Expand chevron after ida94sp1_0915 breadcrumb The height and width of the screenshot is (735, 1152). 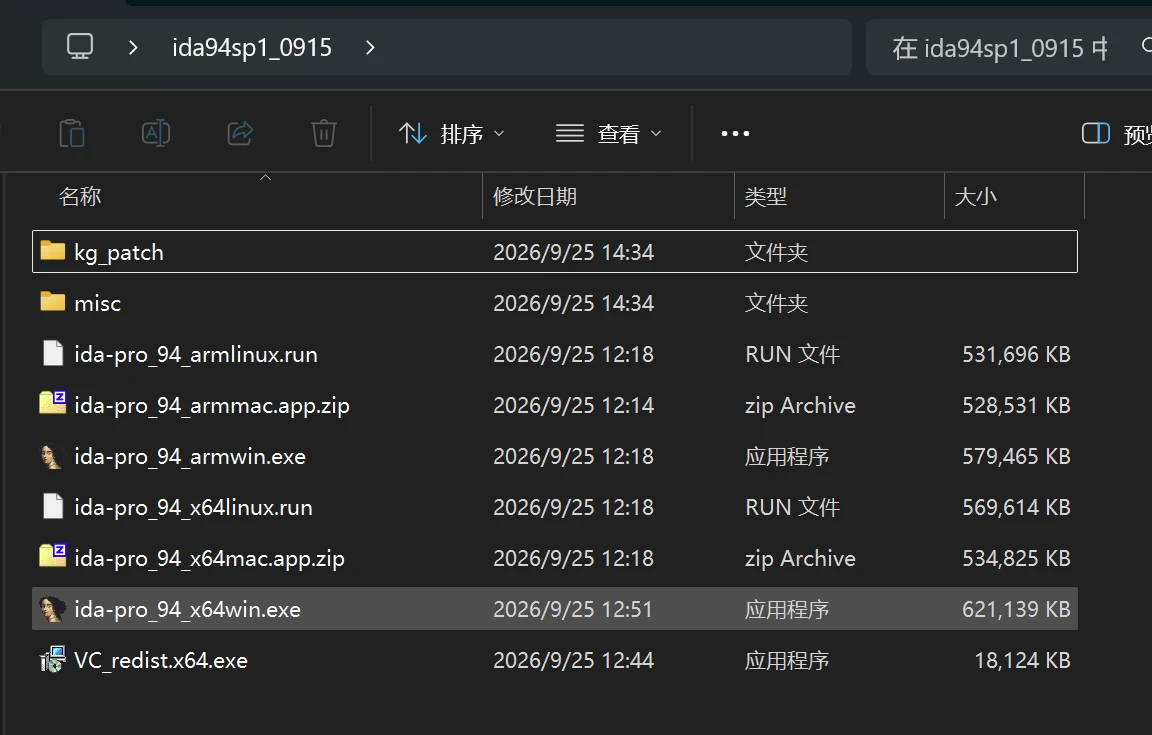[370, 48]
